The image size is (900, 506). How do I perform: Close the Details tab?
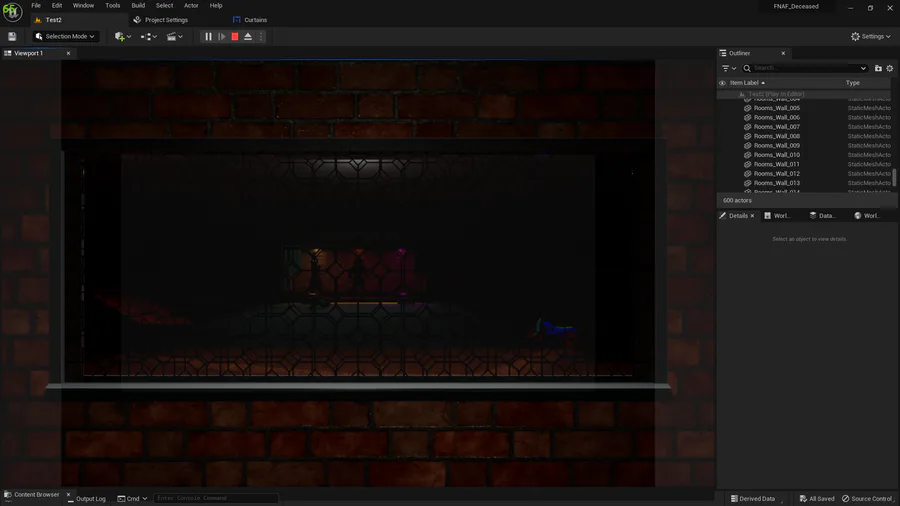752,216
